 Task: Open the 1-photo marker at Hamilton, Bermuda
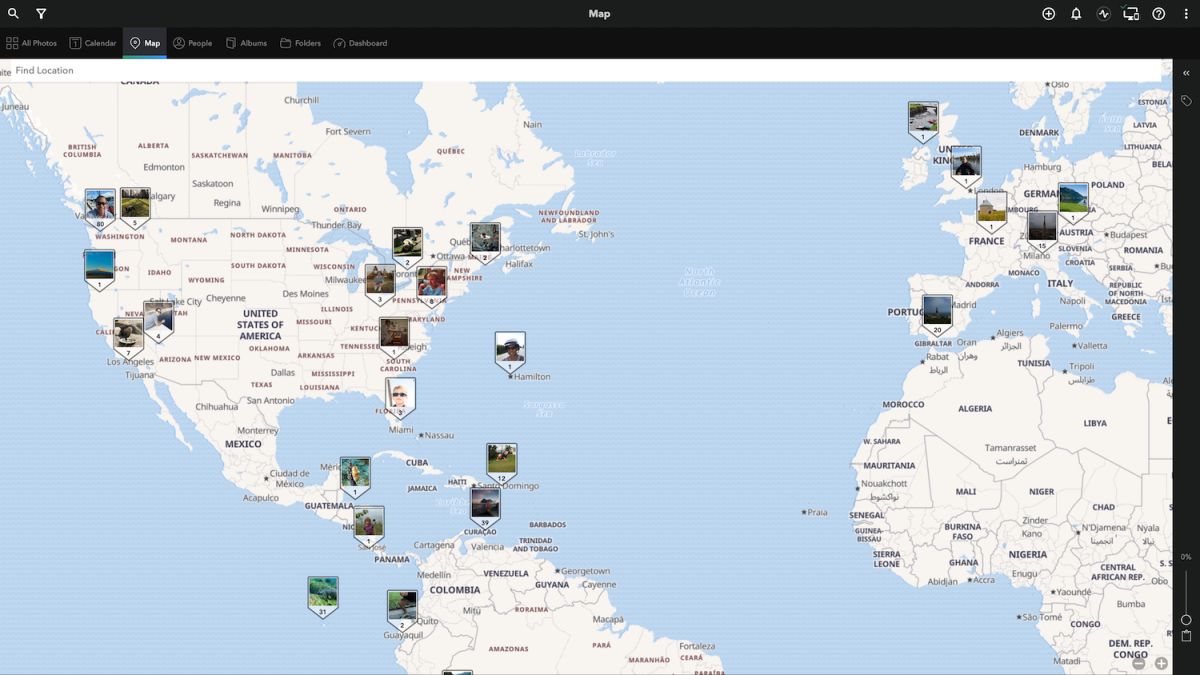[x=510, y=353]
